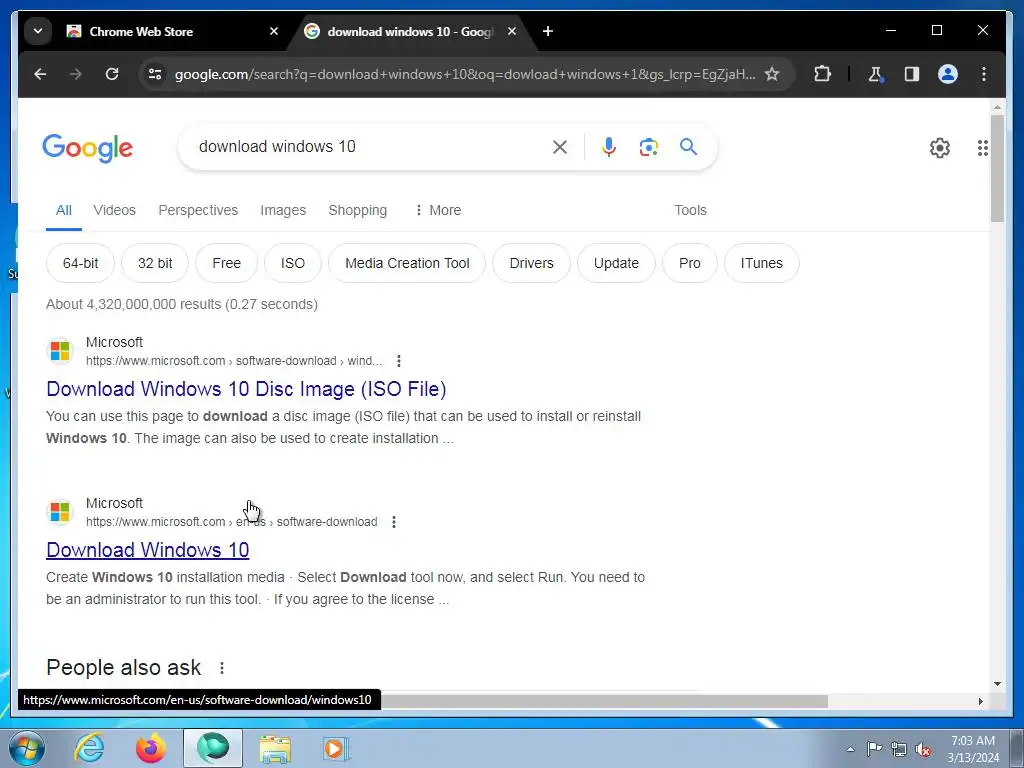Open search Tools options

tap(690, 210)
